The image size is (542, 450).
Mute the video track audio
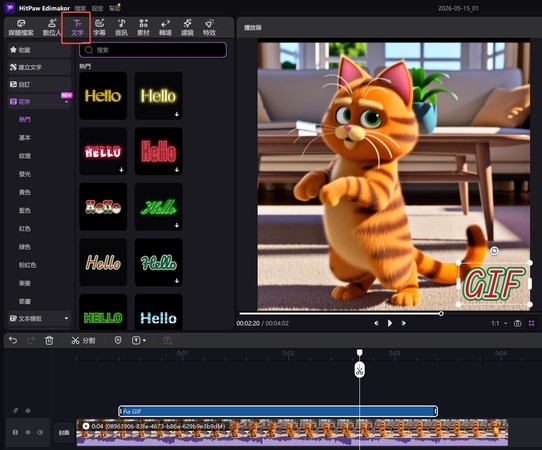[x=40, y=432]
